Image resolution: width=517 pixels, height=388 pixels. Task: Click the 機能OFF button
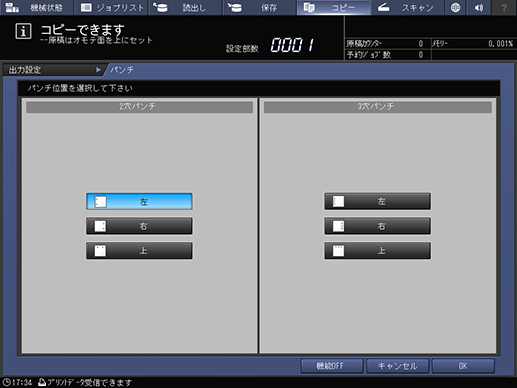pos(332,366)
